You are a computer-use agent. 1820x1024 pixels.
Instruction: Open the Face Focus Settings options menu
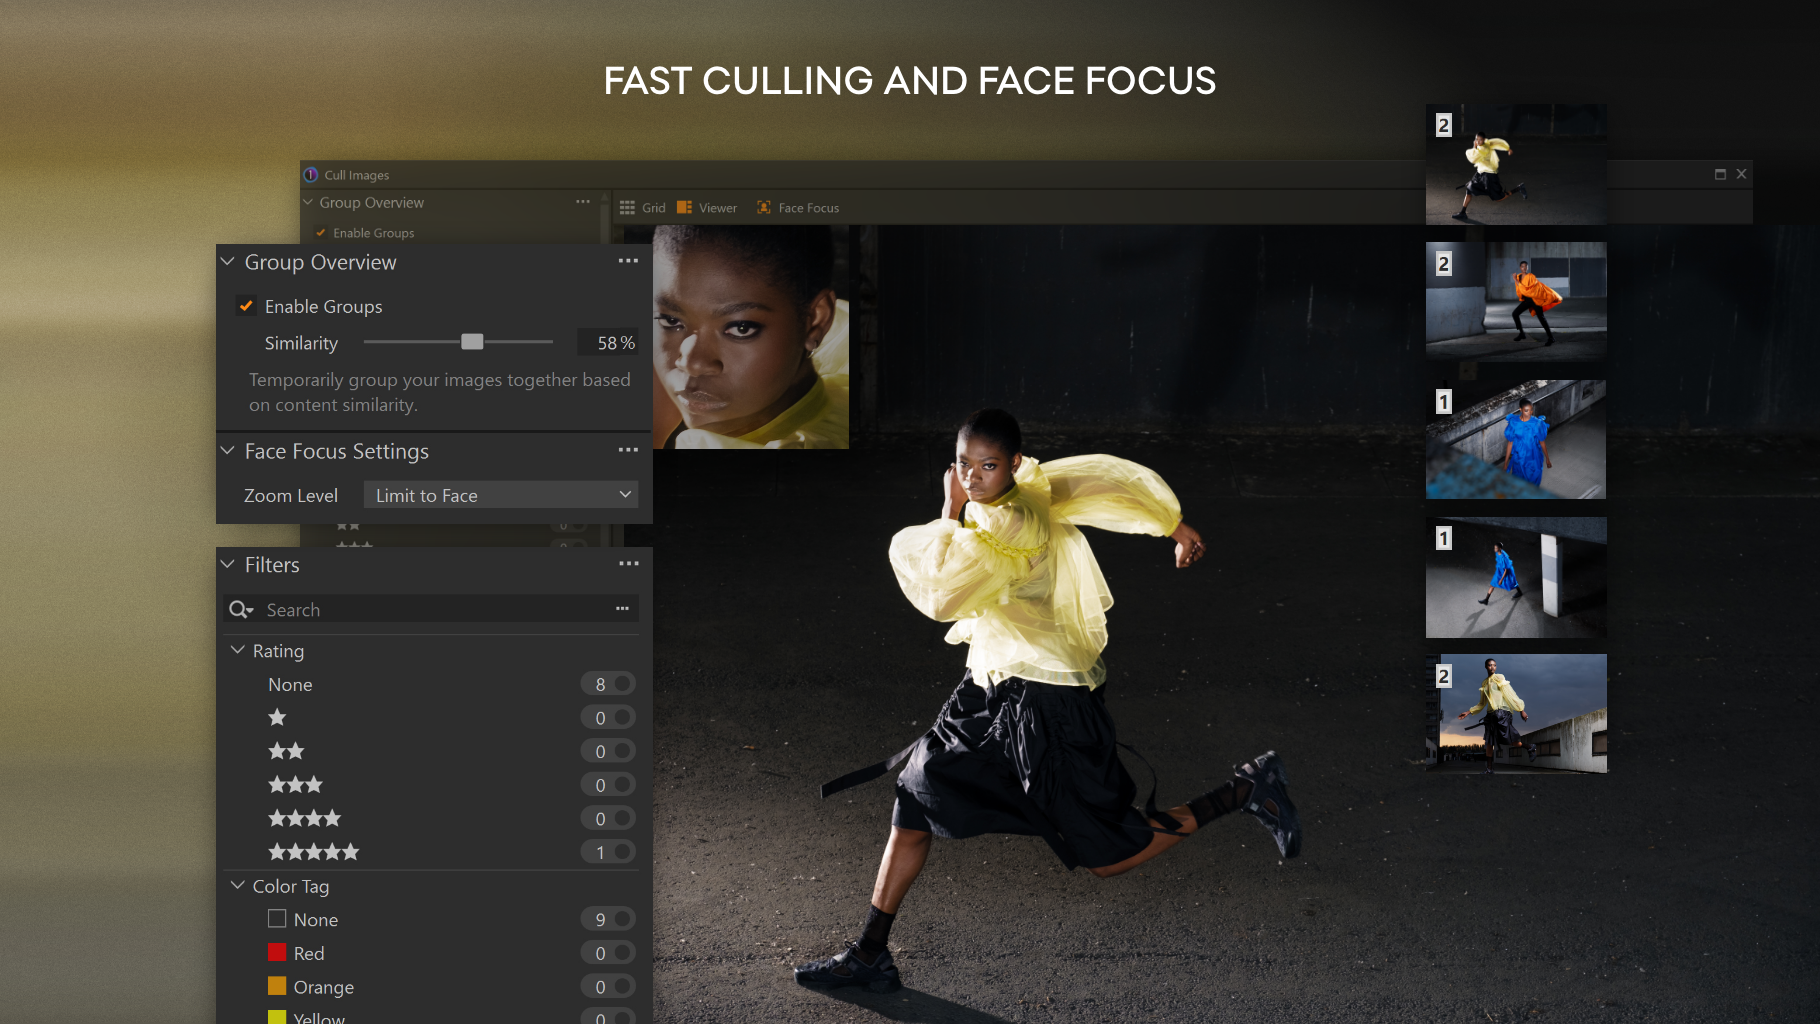click(x=628, y=450)
